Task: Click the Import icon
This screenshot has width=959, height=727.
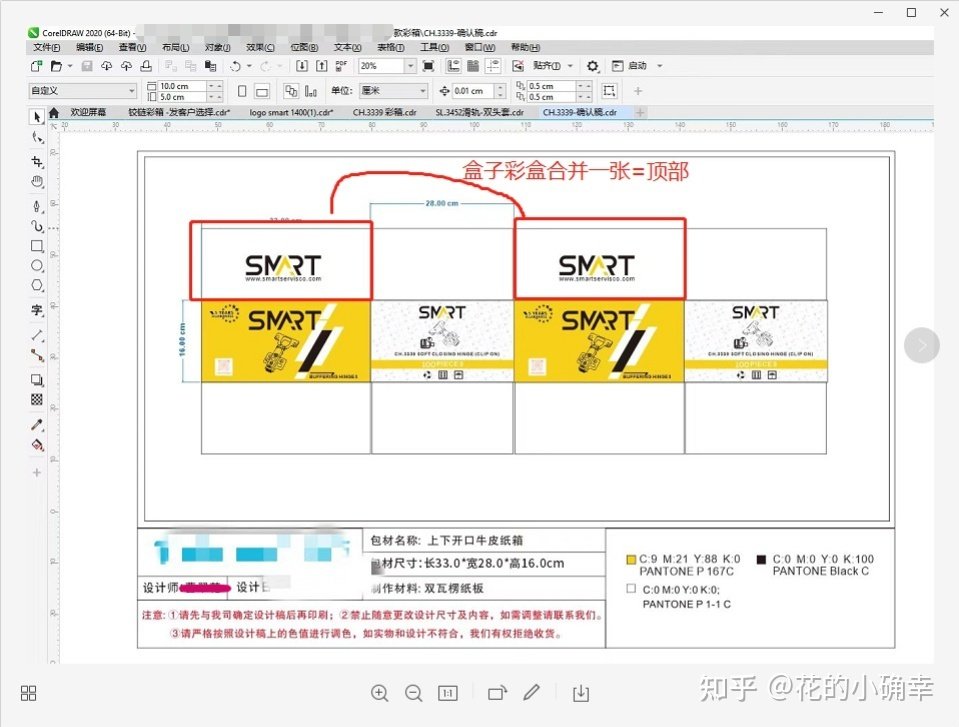Action: point(302,65)
